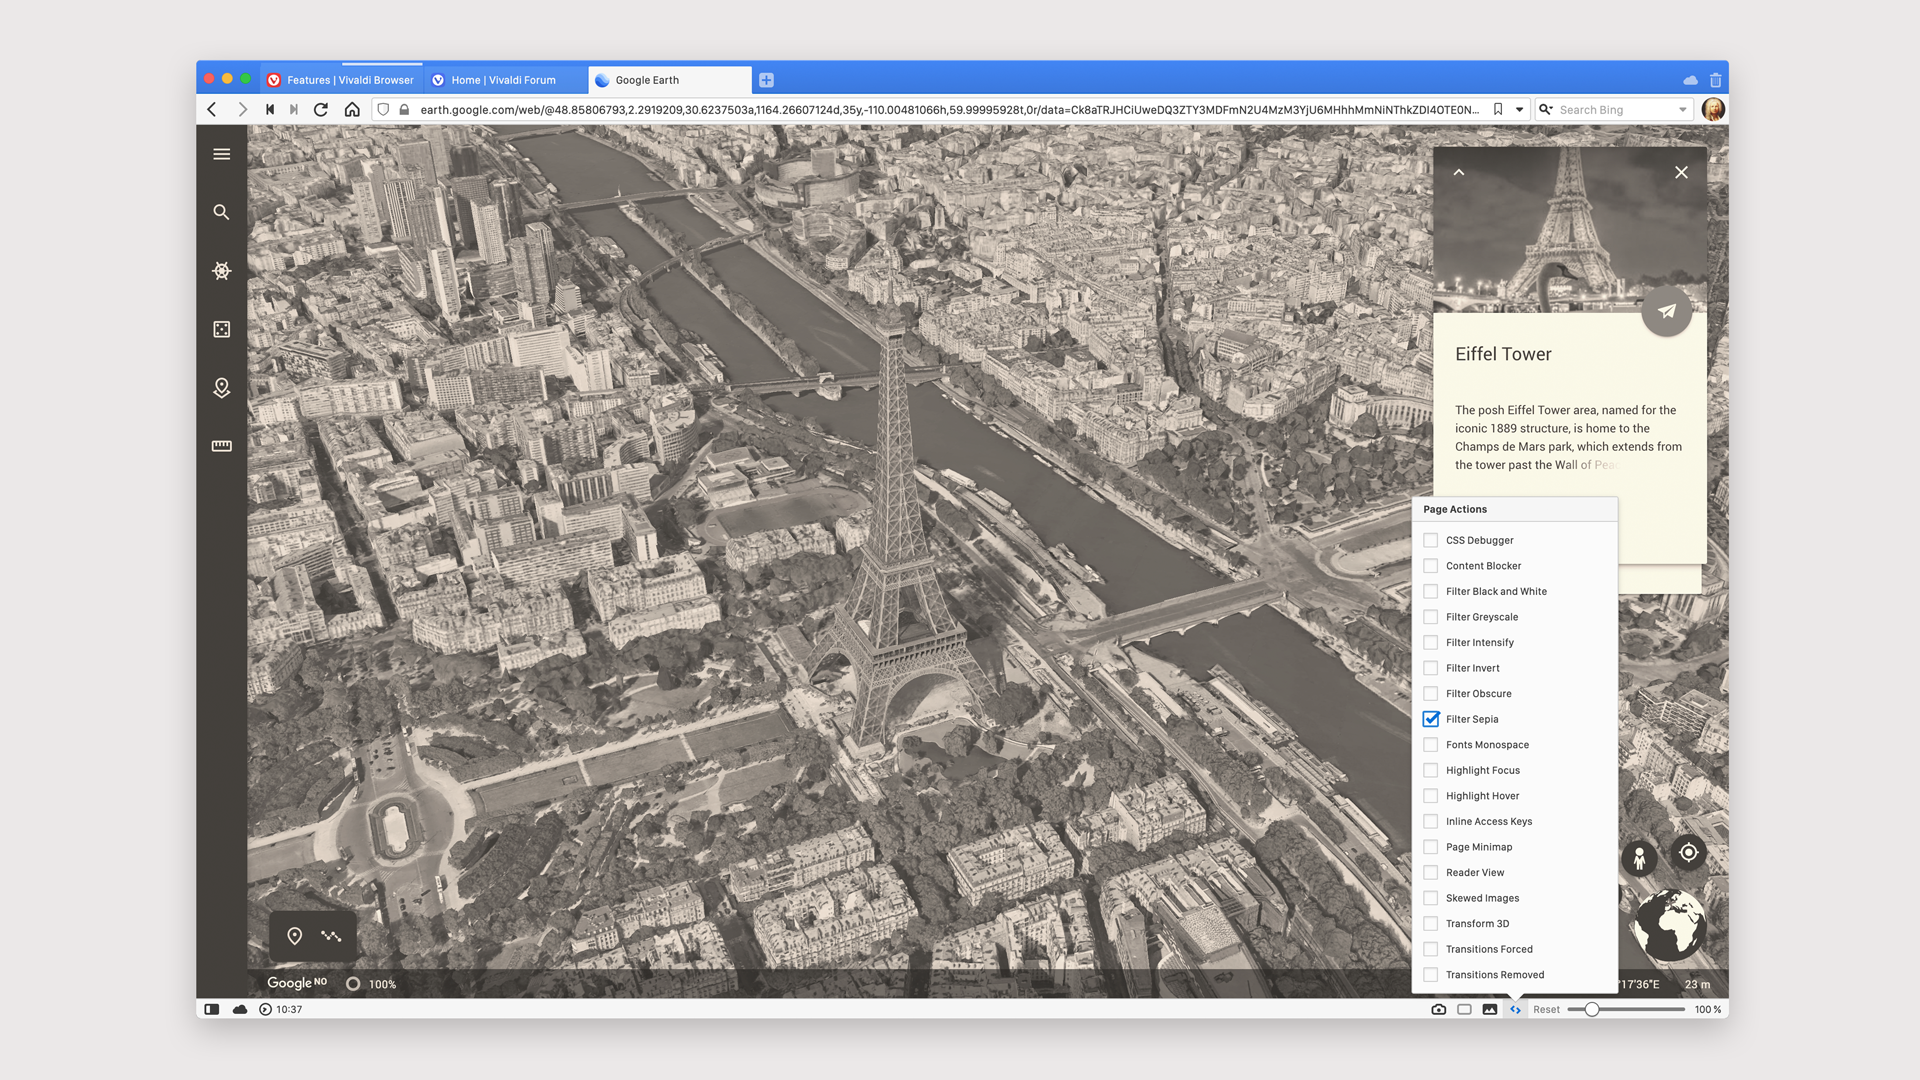This screenshot has height=1080, width=1920.
Task: Click the Search Bing input field
Action: tap(1615, 110)
